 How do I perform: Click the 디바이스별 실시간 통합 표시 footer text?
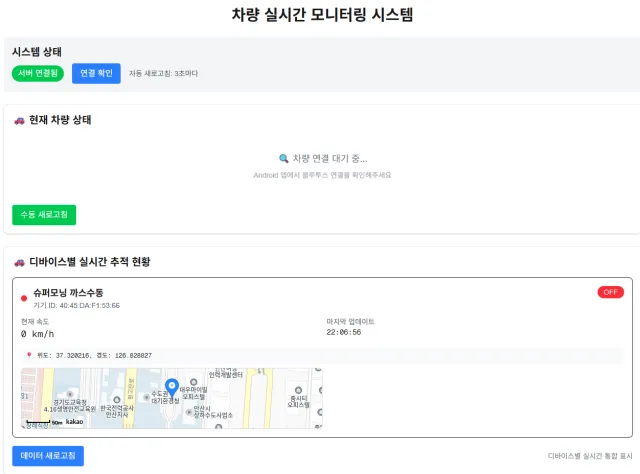coord(590,456)
